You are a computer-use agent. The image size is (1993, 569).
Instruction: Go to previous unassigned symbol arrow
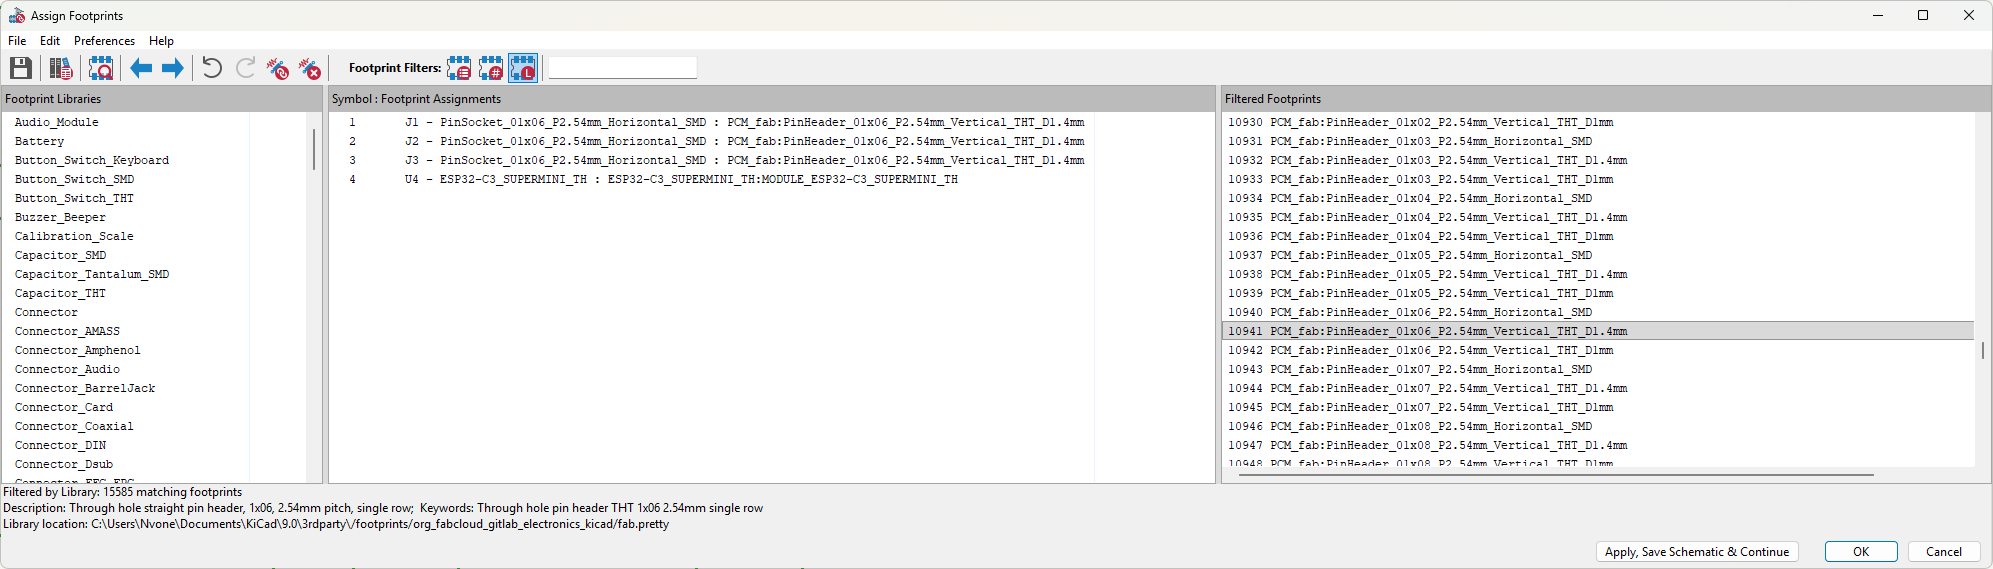[141, 68]
